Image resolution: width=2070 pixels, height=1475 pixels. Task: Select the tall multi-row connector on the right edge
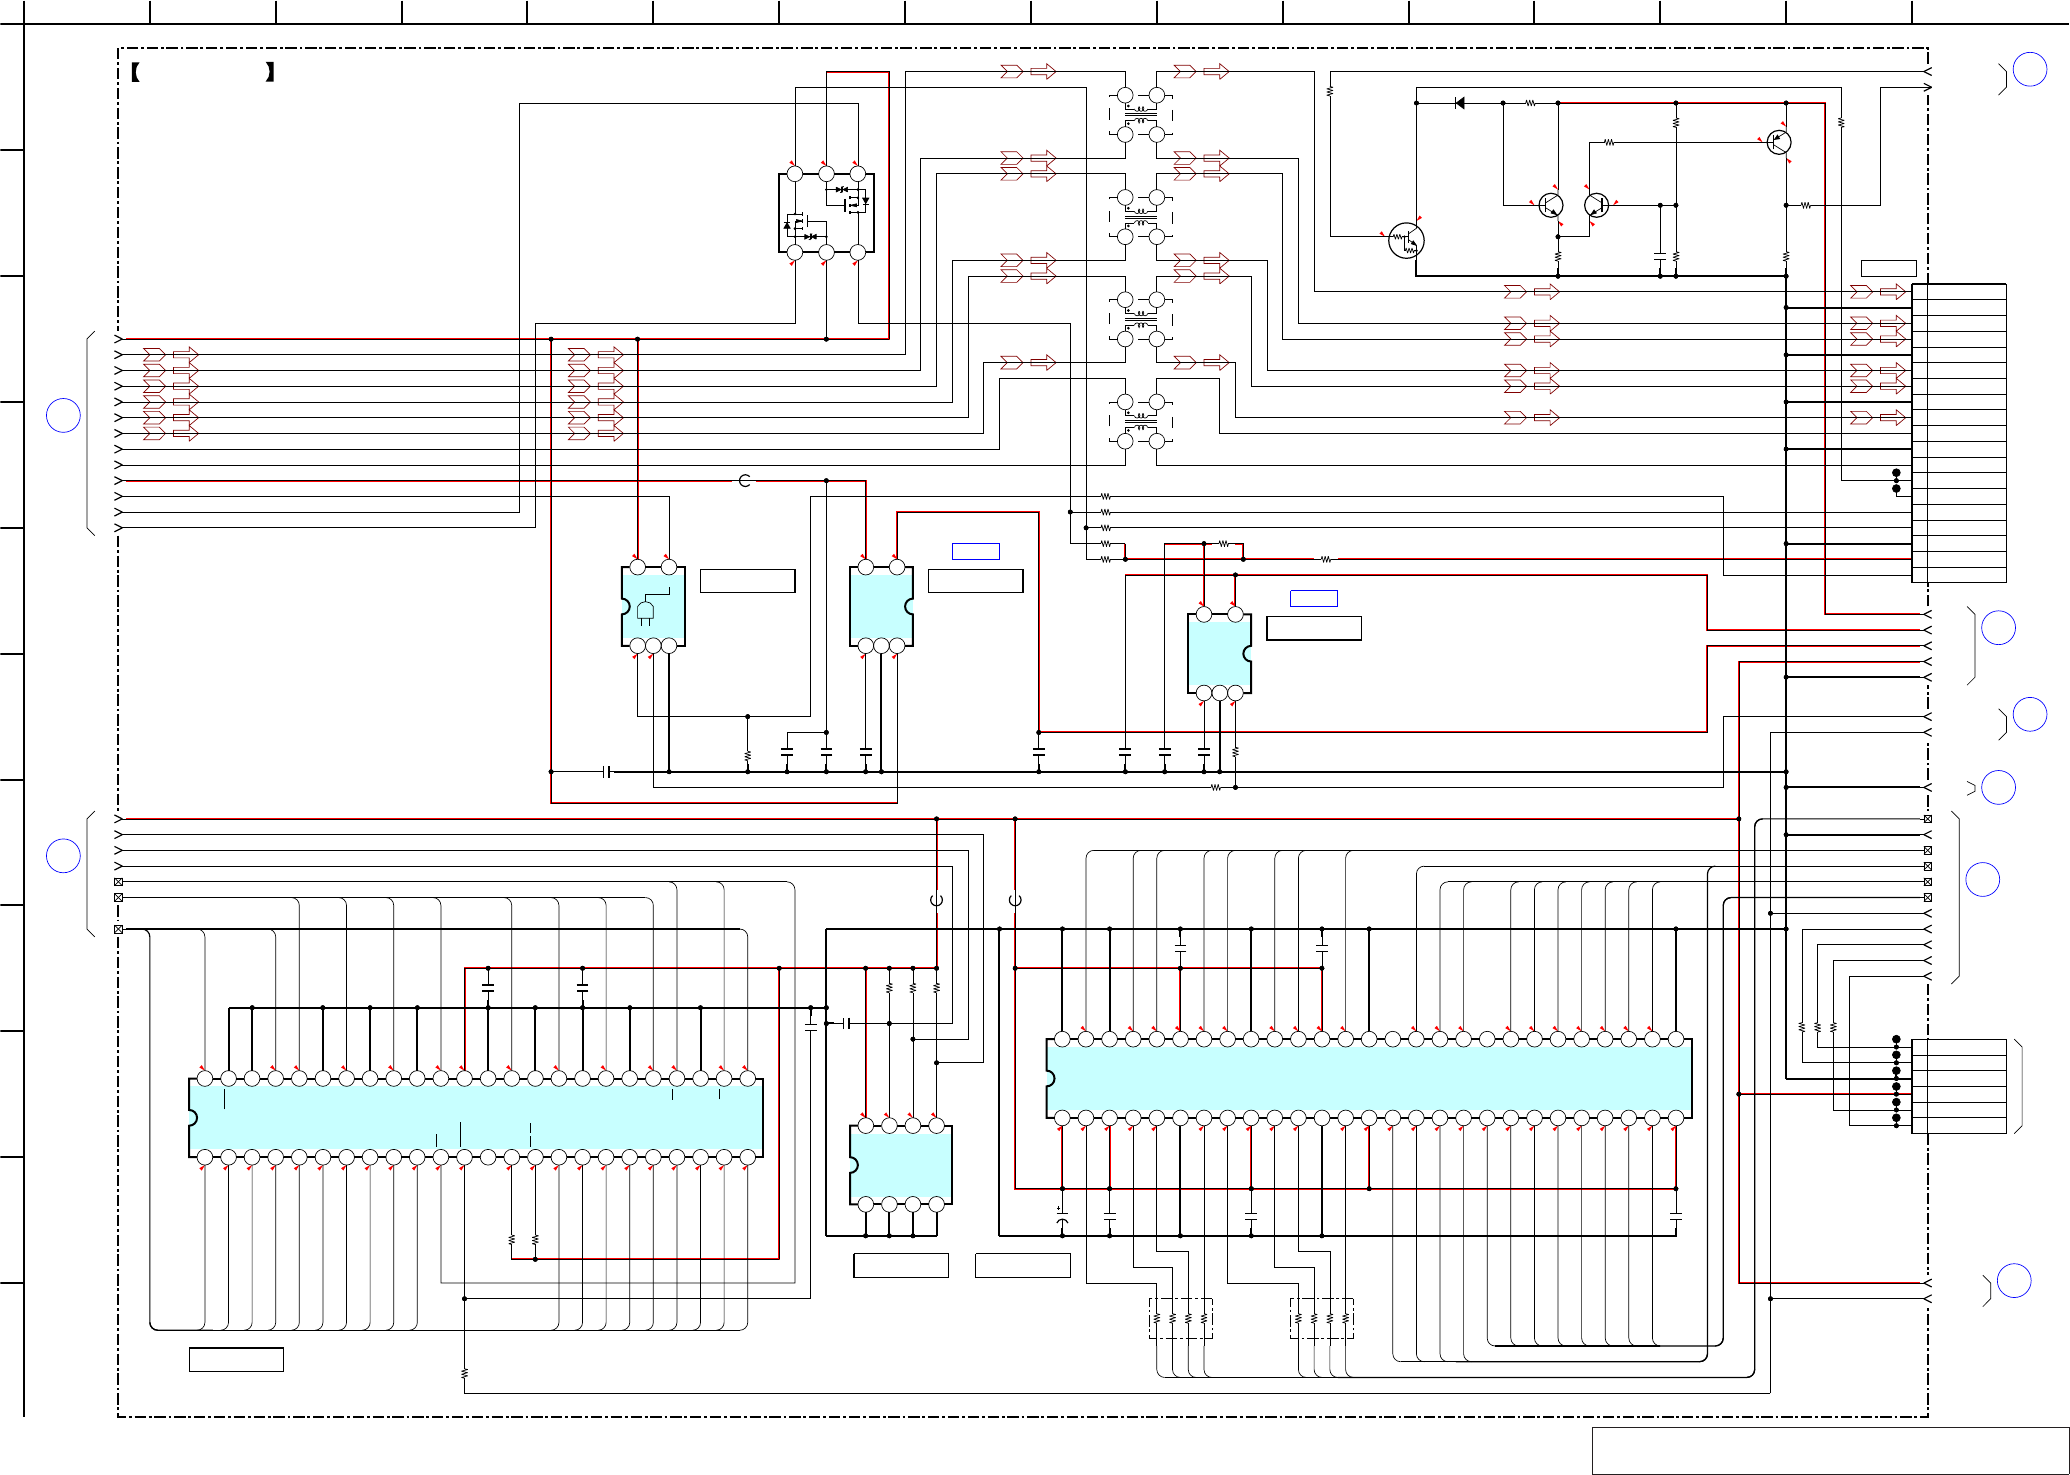pyautogui.click(x=1959, y=433)
